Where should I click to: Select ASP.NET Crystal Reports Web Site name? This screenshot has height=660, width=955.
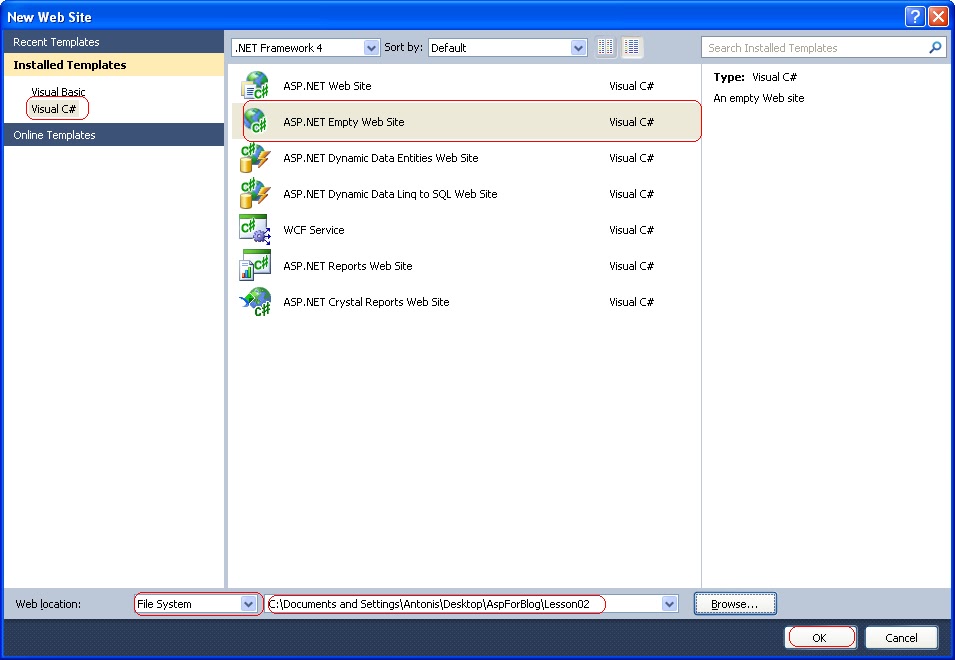point(366,301)
